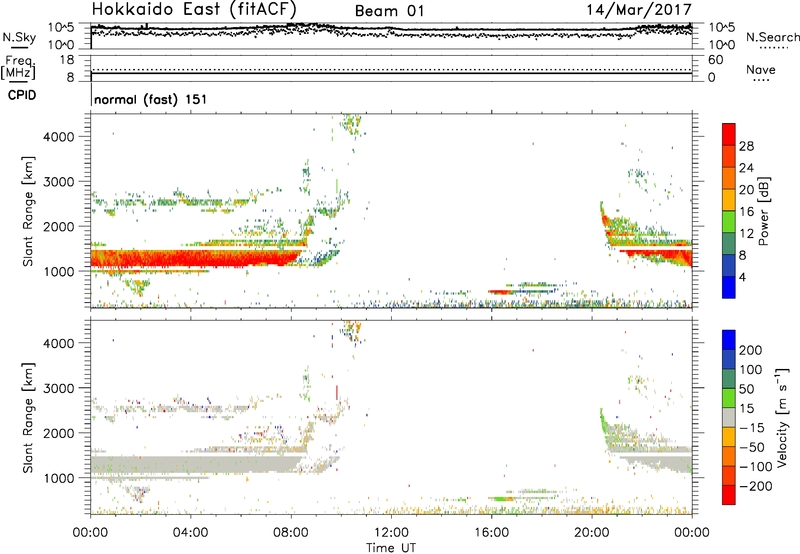Click the 'Freq. [MHz]' axis label
This screenshot has height=554, width=800.
pyautogui.click(x=18, y=68)
